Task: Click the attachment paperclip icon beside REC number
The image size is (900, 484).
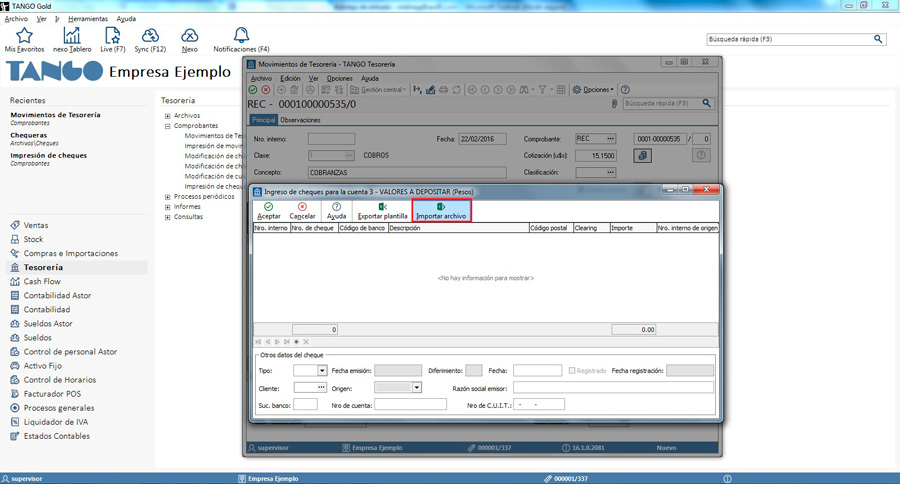Action: click(x=614, y=103)
